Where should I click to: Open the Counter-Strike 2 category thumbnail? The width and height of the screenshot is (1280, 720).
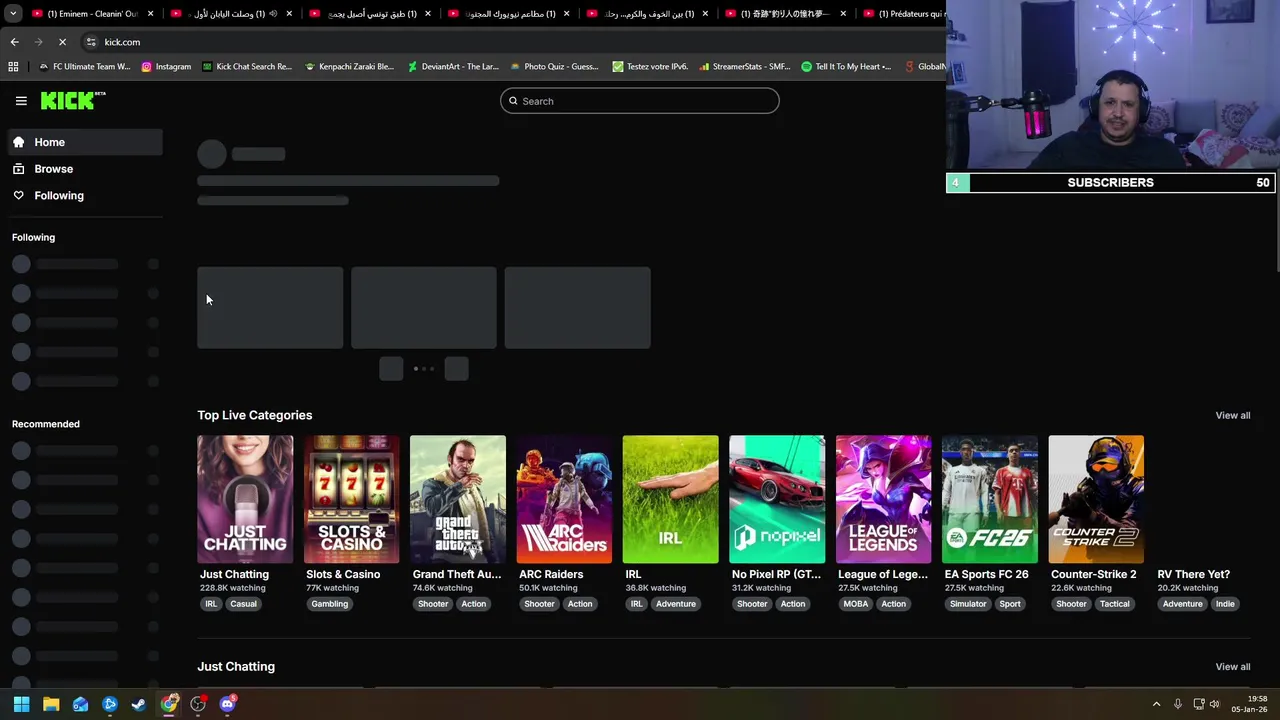(1096, 499)
